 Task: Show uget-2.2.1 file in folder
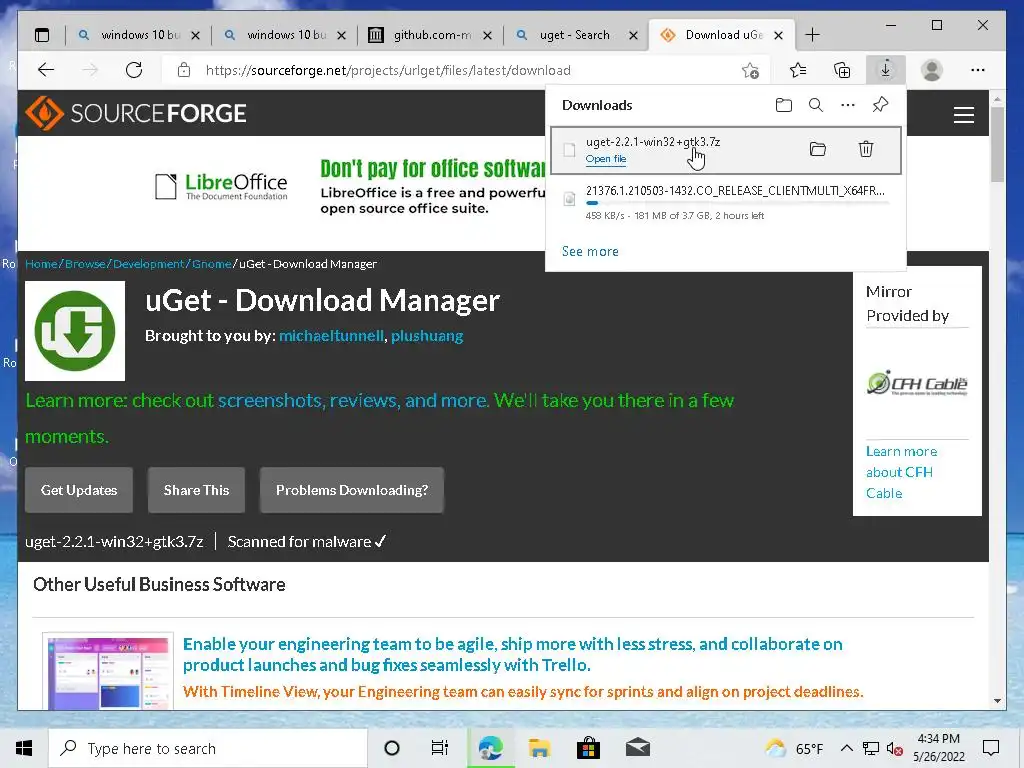(818, 149)
